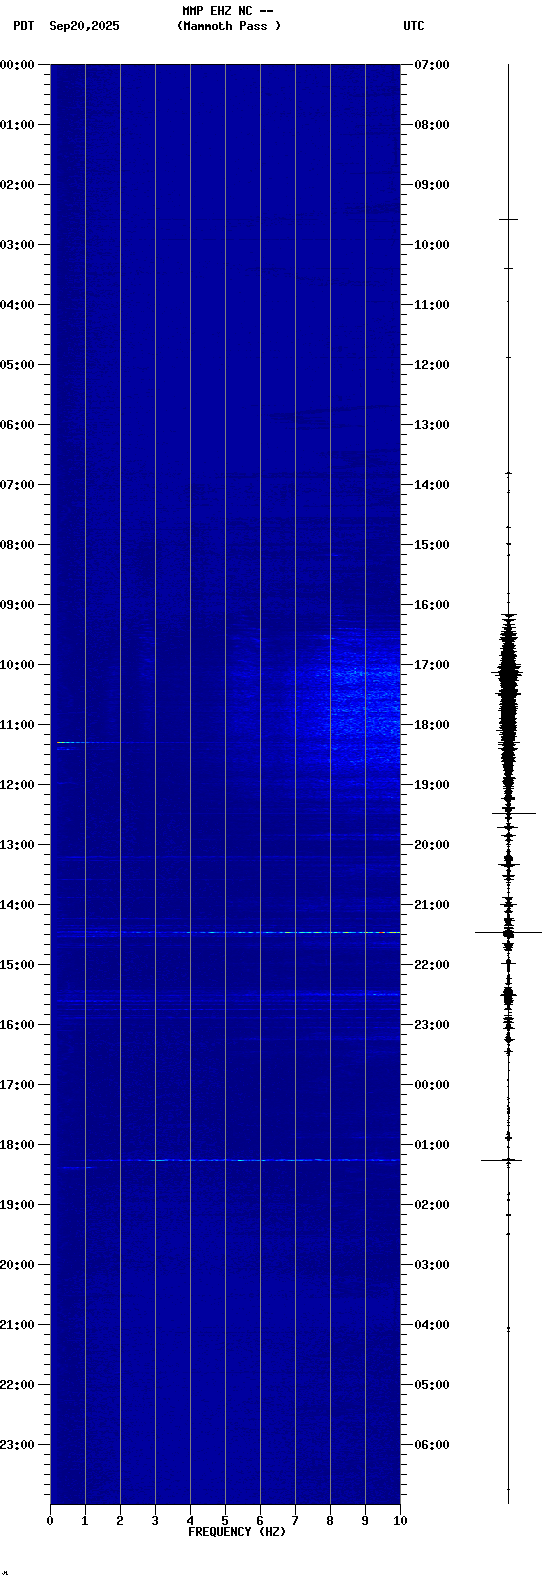The width and height of the screenshot is (552, 1584).
Task: Click the dense seismogram burst near 17:00 UTC
Action: click(508, 690)
